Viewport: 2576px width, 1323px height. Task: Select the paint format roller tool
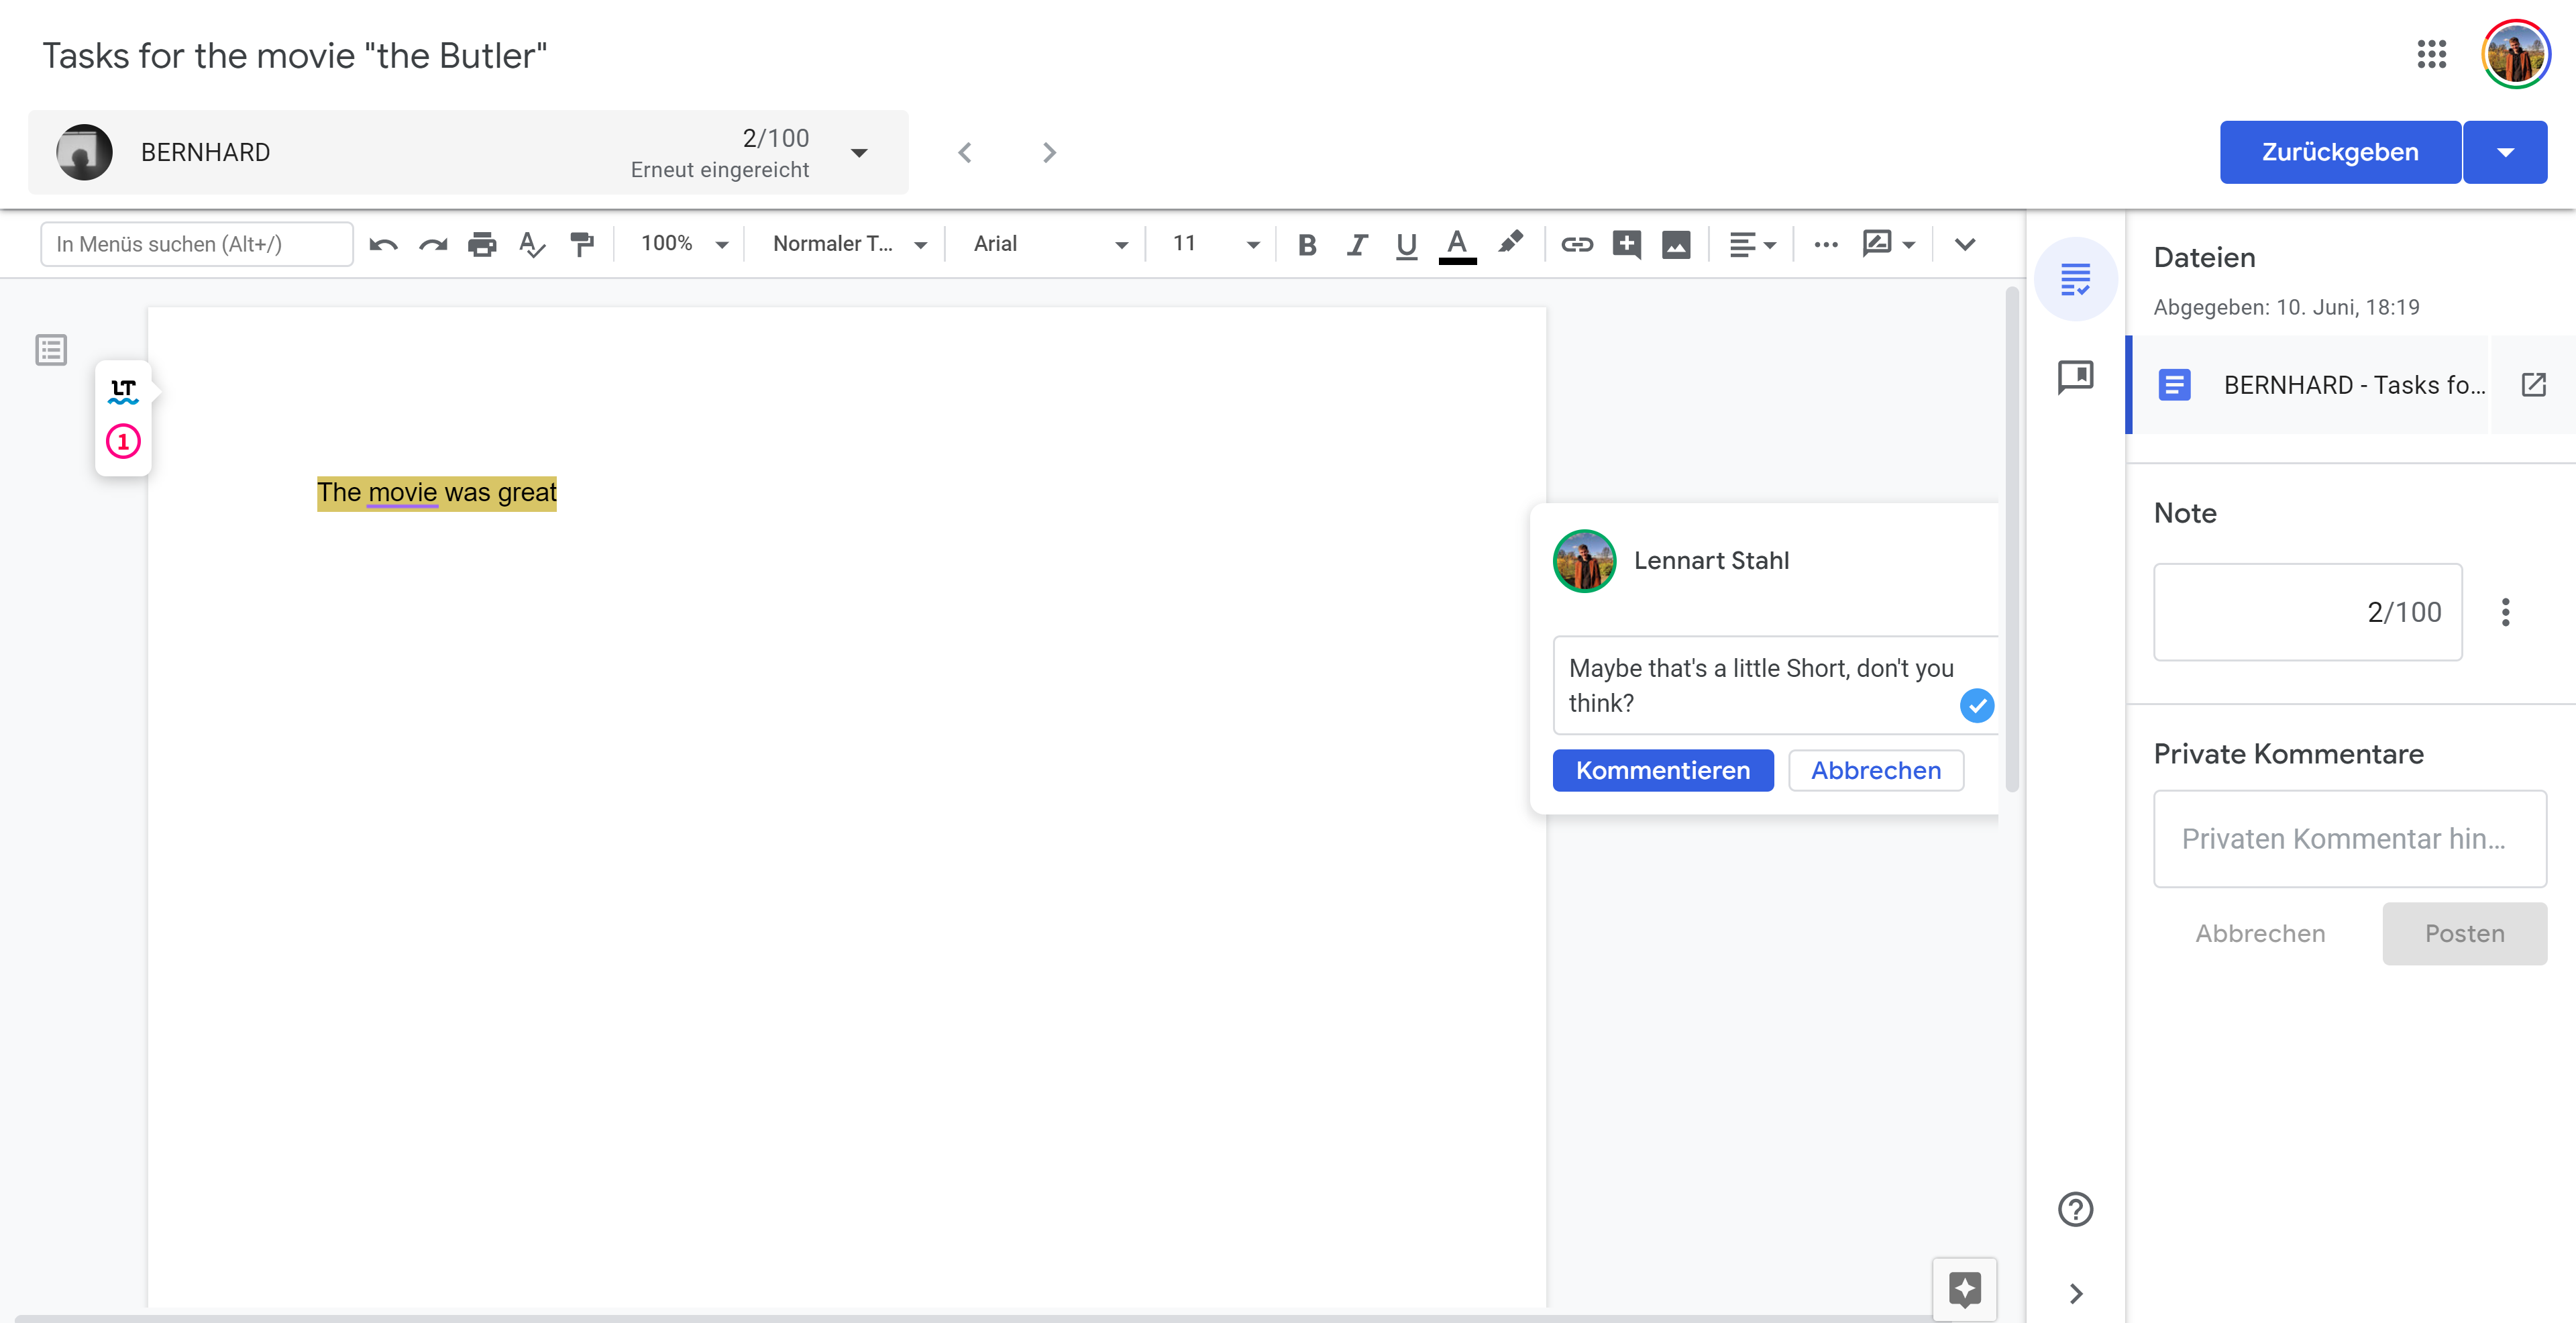[581, 244]
